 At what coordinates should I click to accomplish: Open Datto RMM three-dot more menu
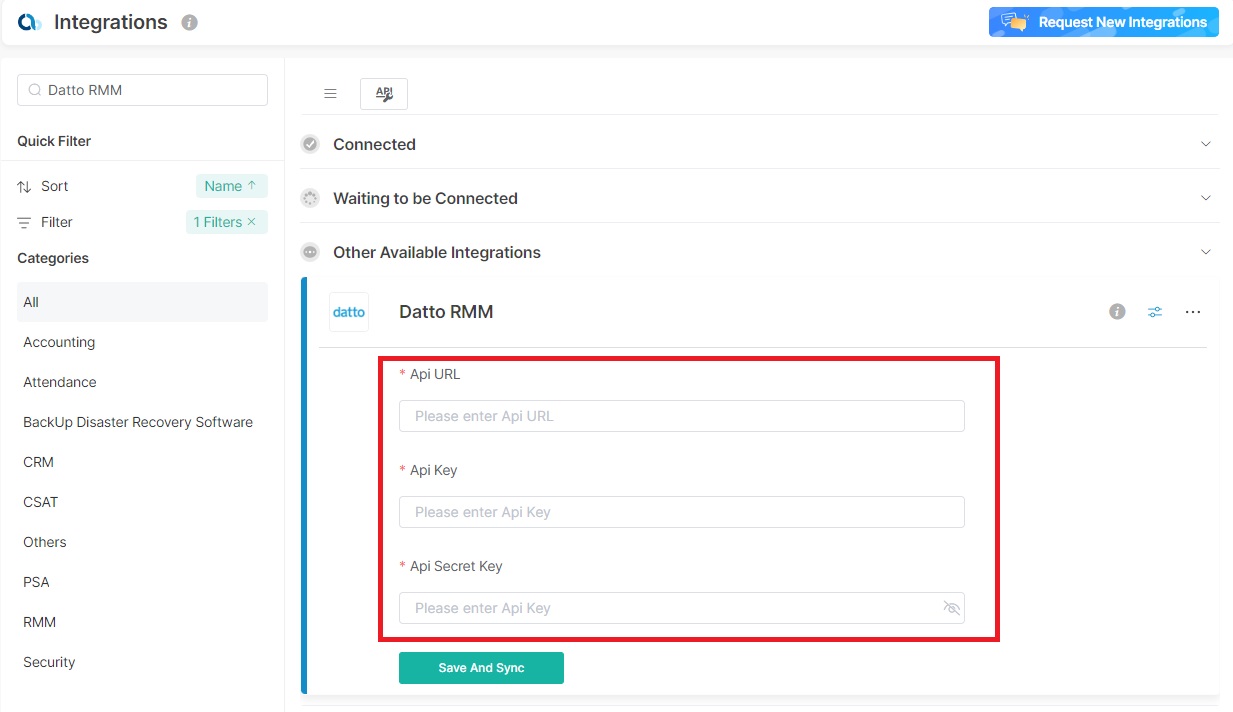(1192, 312)
